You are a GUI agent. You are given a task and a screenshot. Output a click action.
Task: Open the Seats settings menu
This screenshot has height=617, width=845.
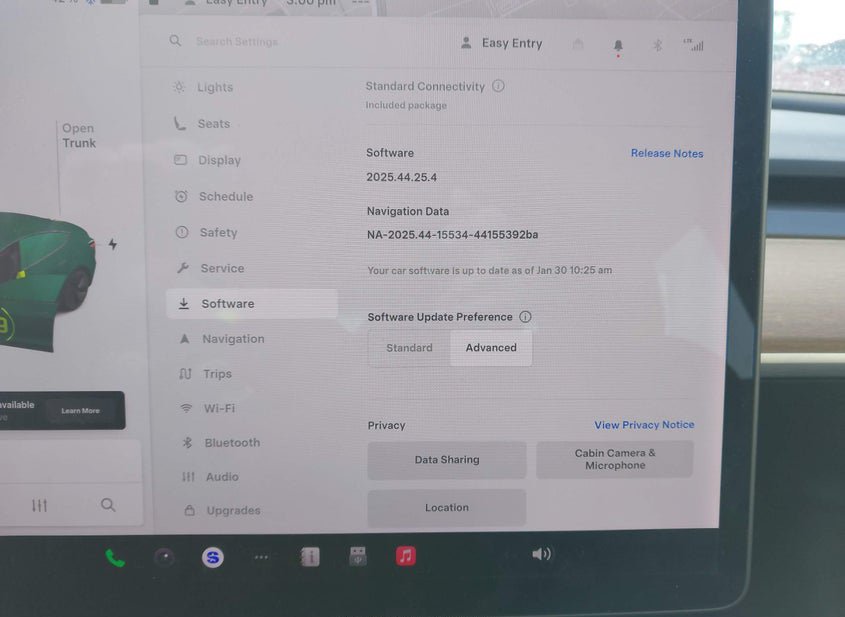pos(202,124)
